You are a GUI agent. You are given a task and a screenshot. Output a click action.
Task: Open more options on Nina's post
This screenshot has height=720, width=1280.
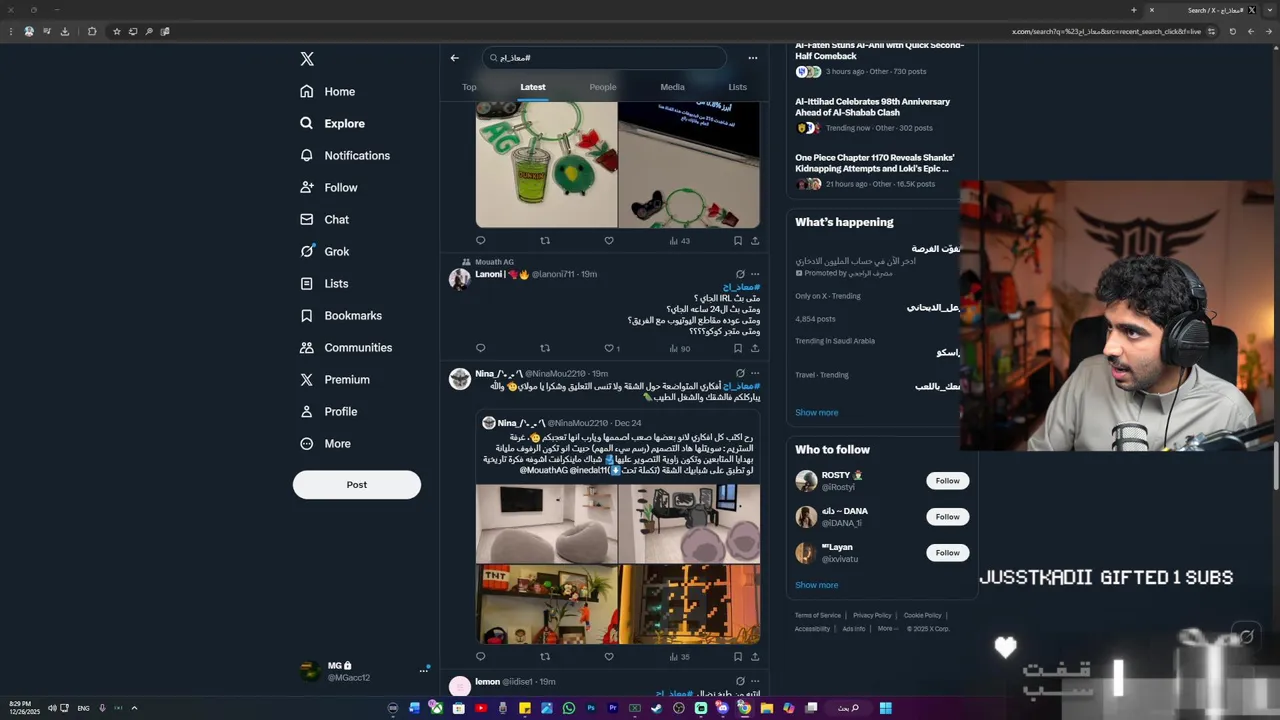[x=755, y=373]
